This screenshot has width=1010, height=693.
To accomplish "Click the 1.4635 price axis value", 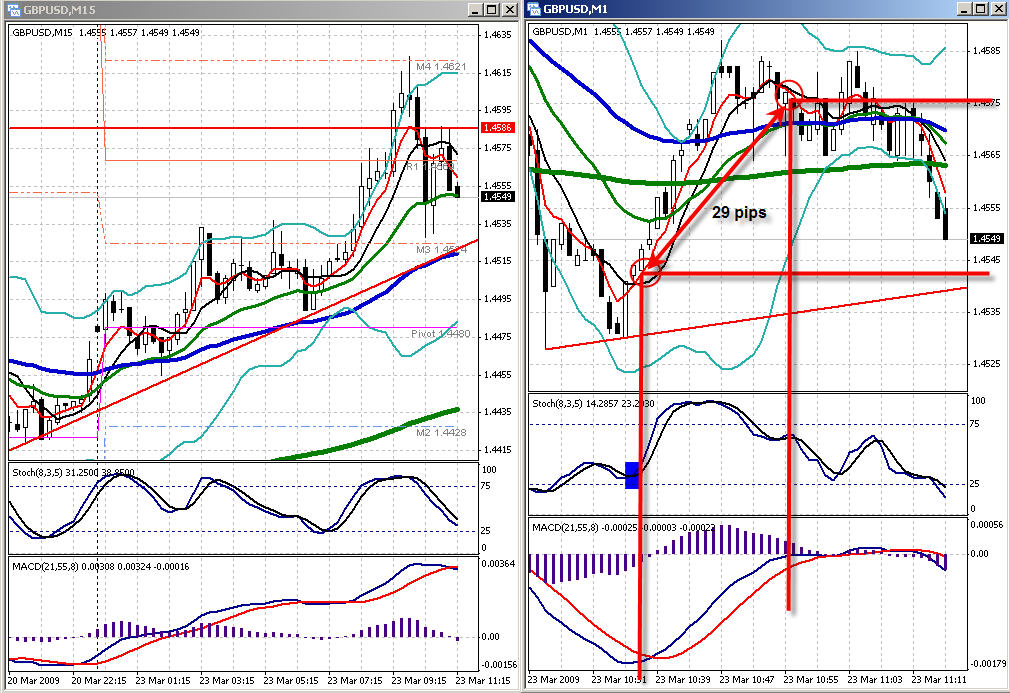I will 497,35.
